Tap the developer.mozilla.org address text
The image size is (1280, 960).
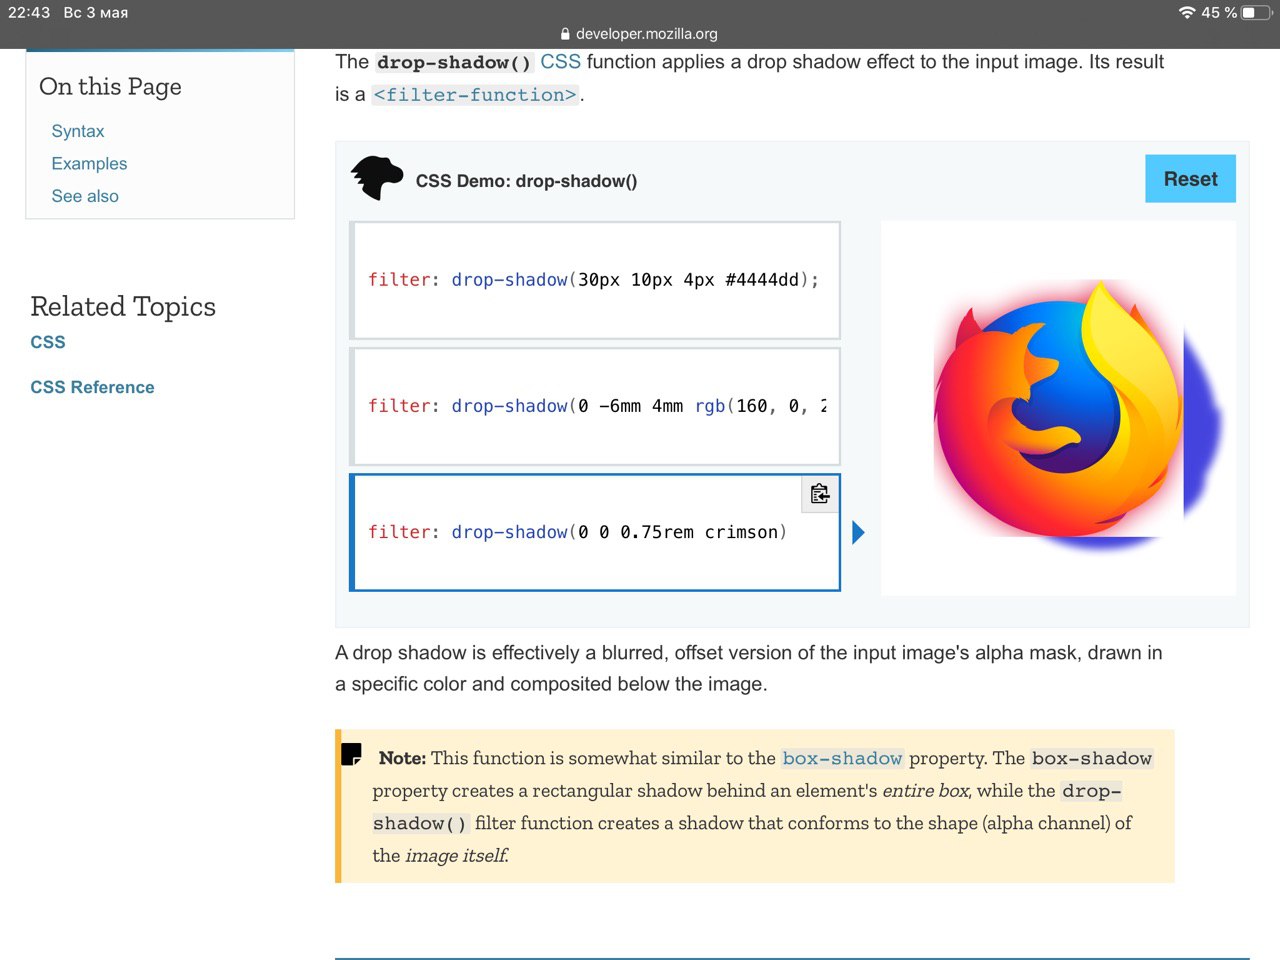[647, 33]
